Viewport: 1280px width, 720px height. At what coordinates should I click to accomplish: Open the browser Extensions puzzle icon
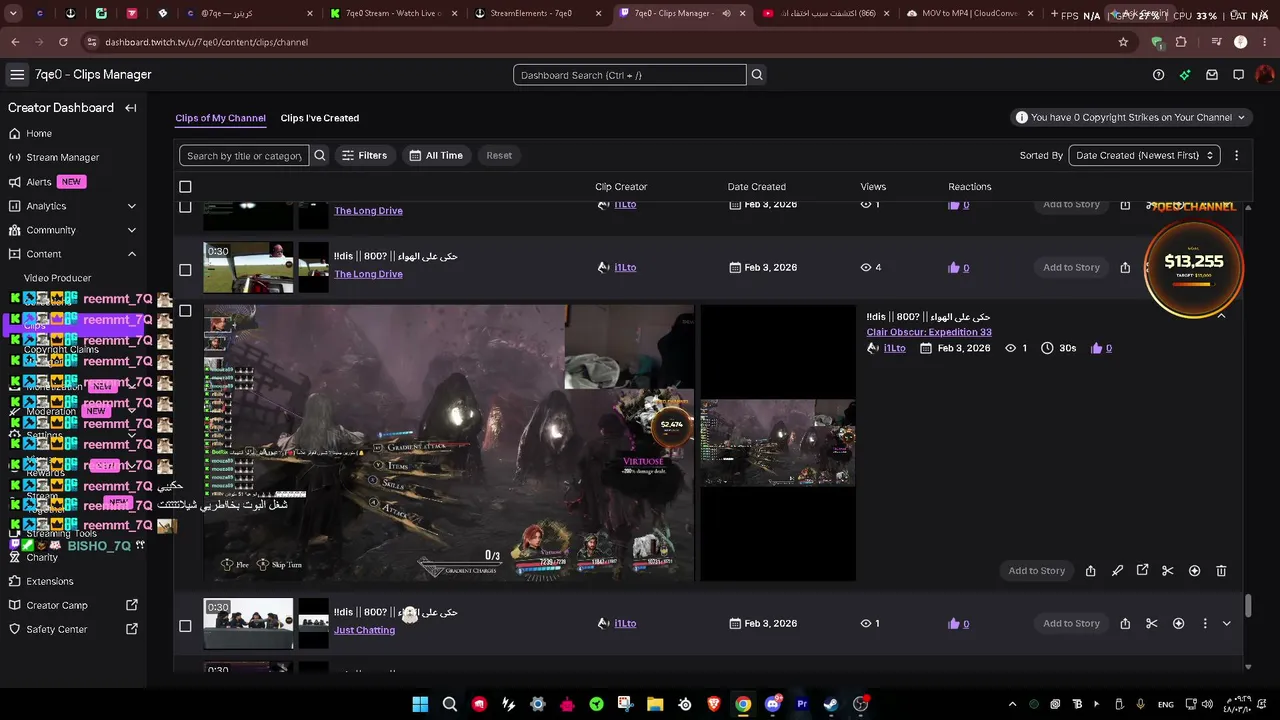1181,42
